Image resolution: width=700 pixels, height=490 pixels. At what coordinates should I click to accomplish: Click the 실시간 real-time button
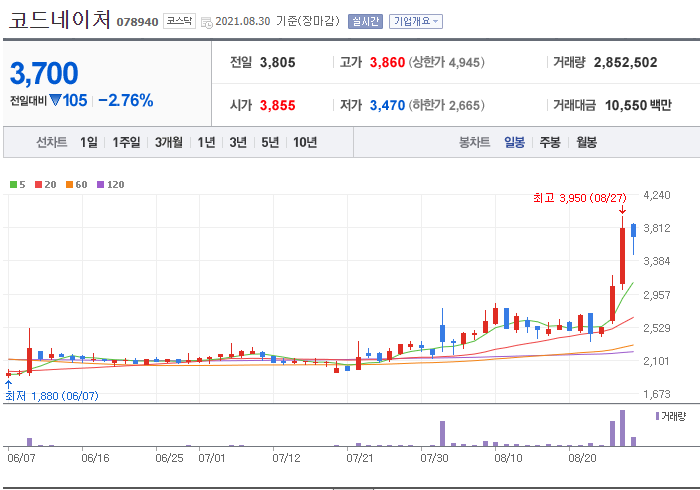pos(365,21)
